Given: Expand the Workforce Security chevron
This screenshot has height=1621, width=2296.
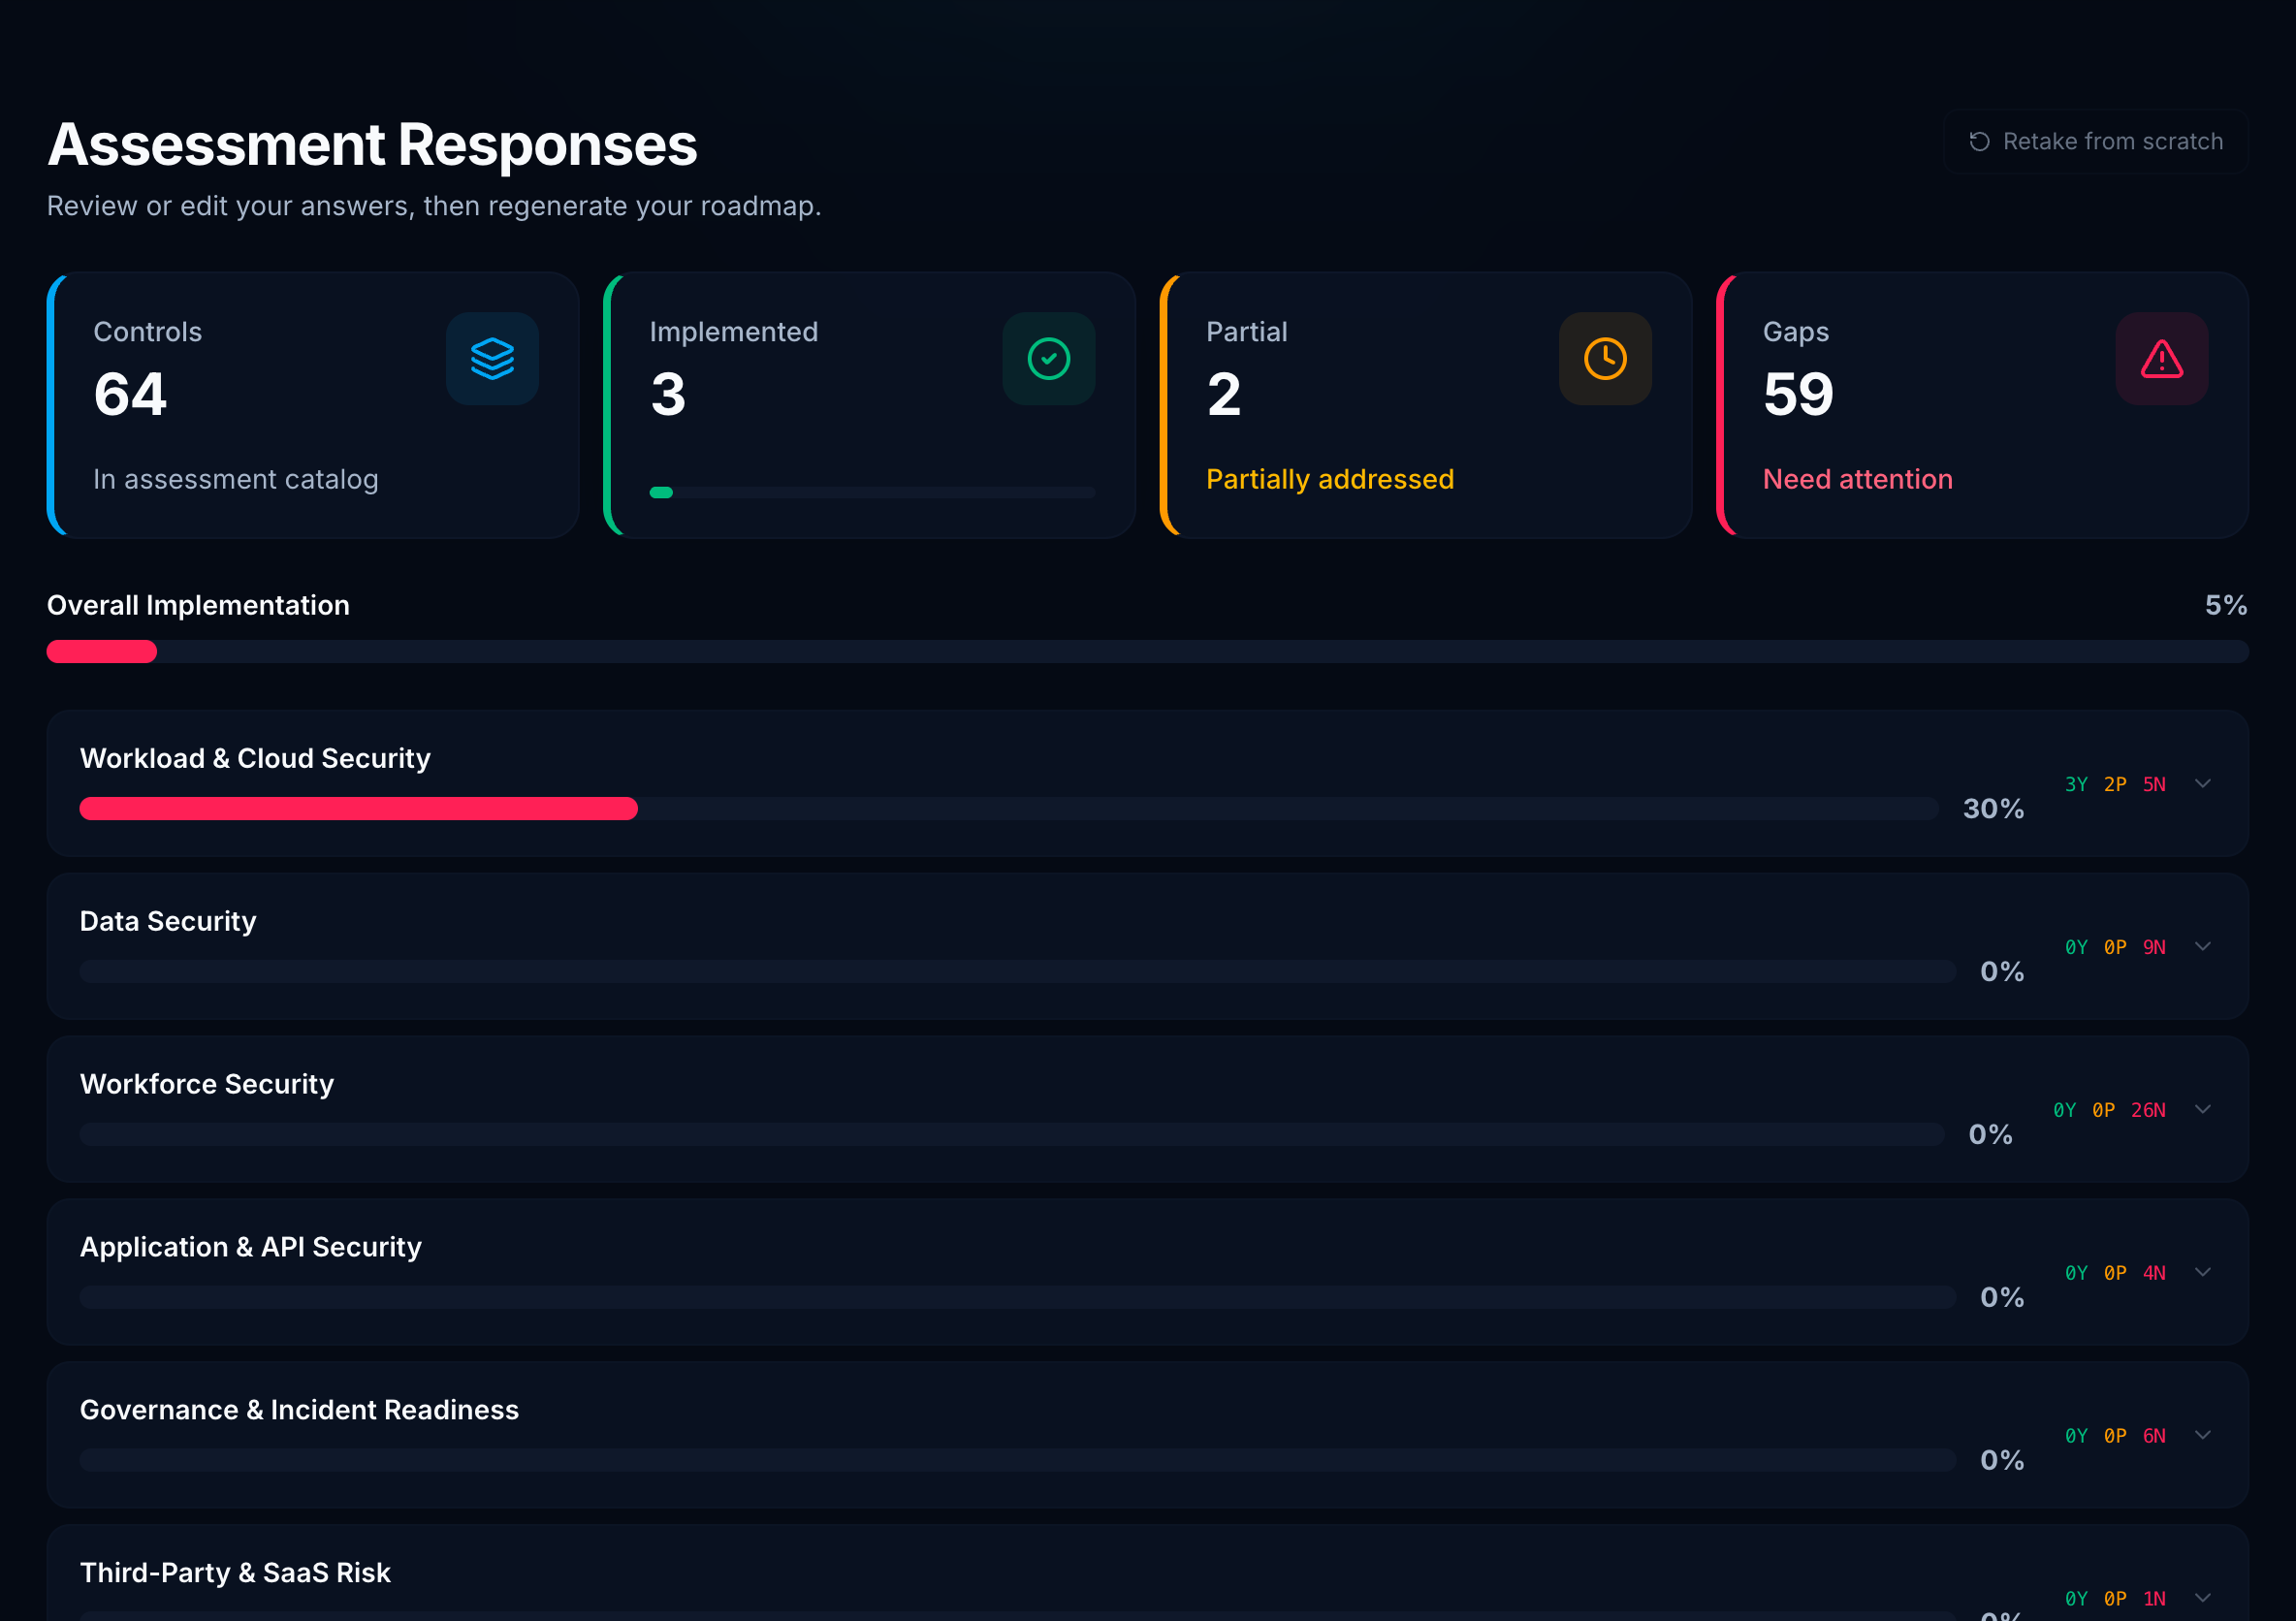Looking at the screenshot, I should coord(2202,1109).
